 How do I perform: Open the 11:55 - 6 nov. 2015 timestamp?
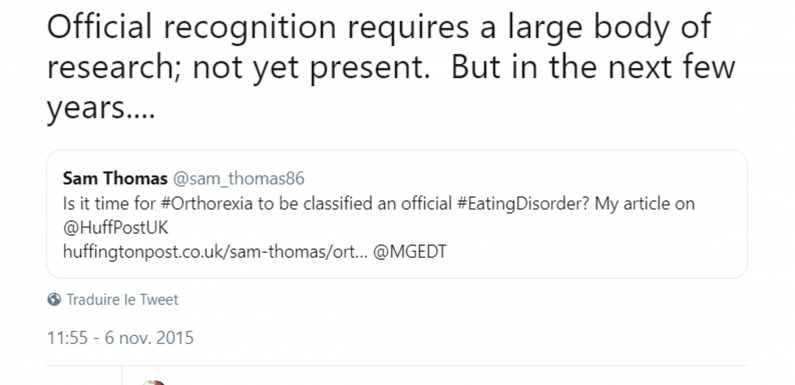tap(120, 338)
